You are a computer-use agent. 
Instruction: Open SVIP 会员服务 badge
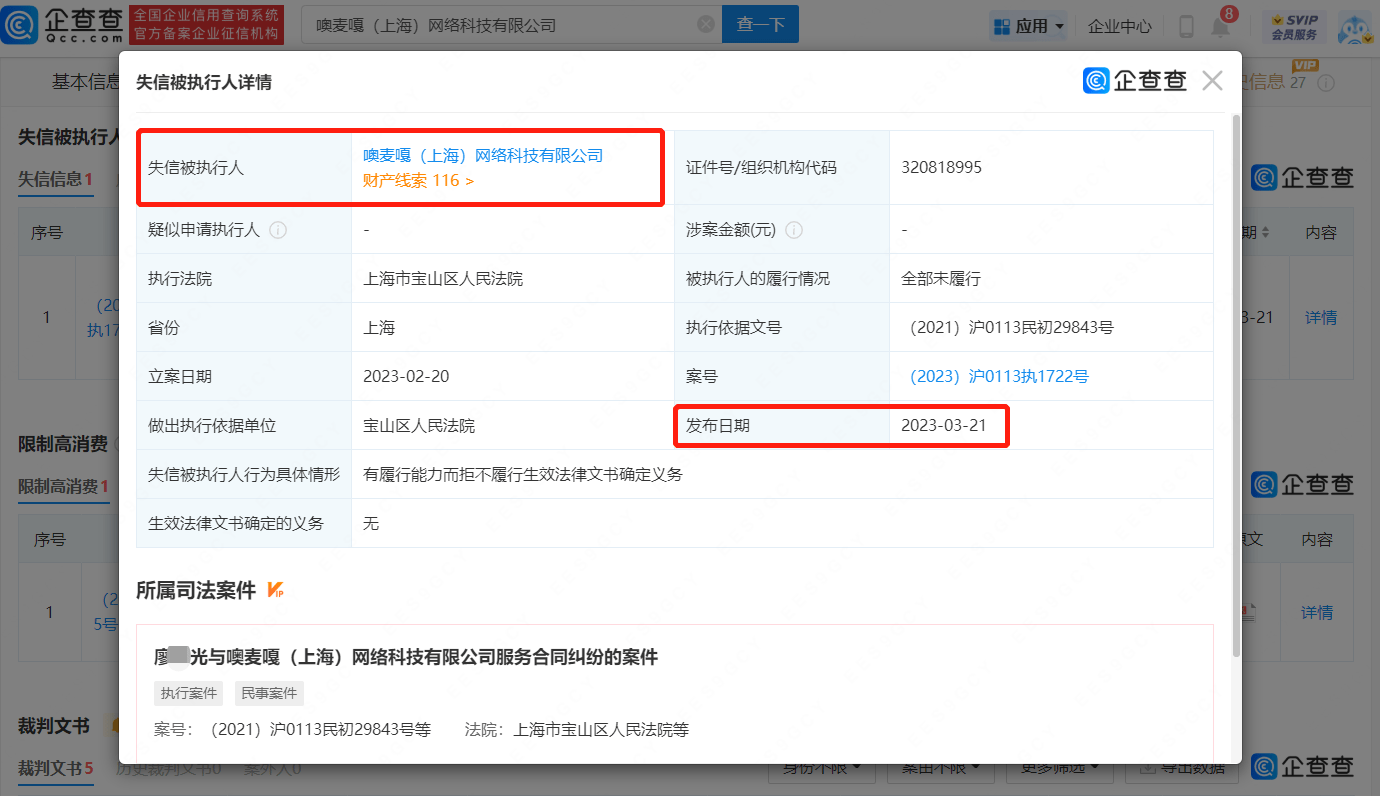point(1294,27)
